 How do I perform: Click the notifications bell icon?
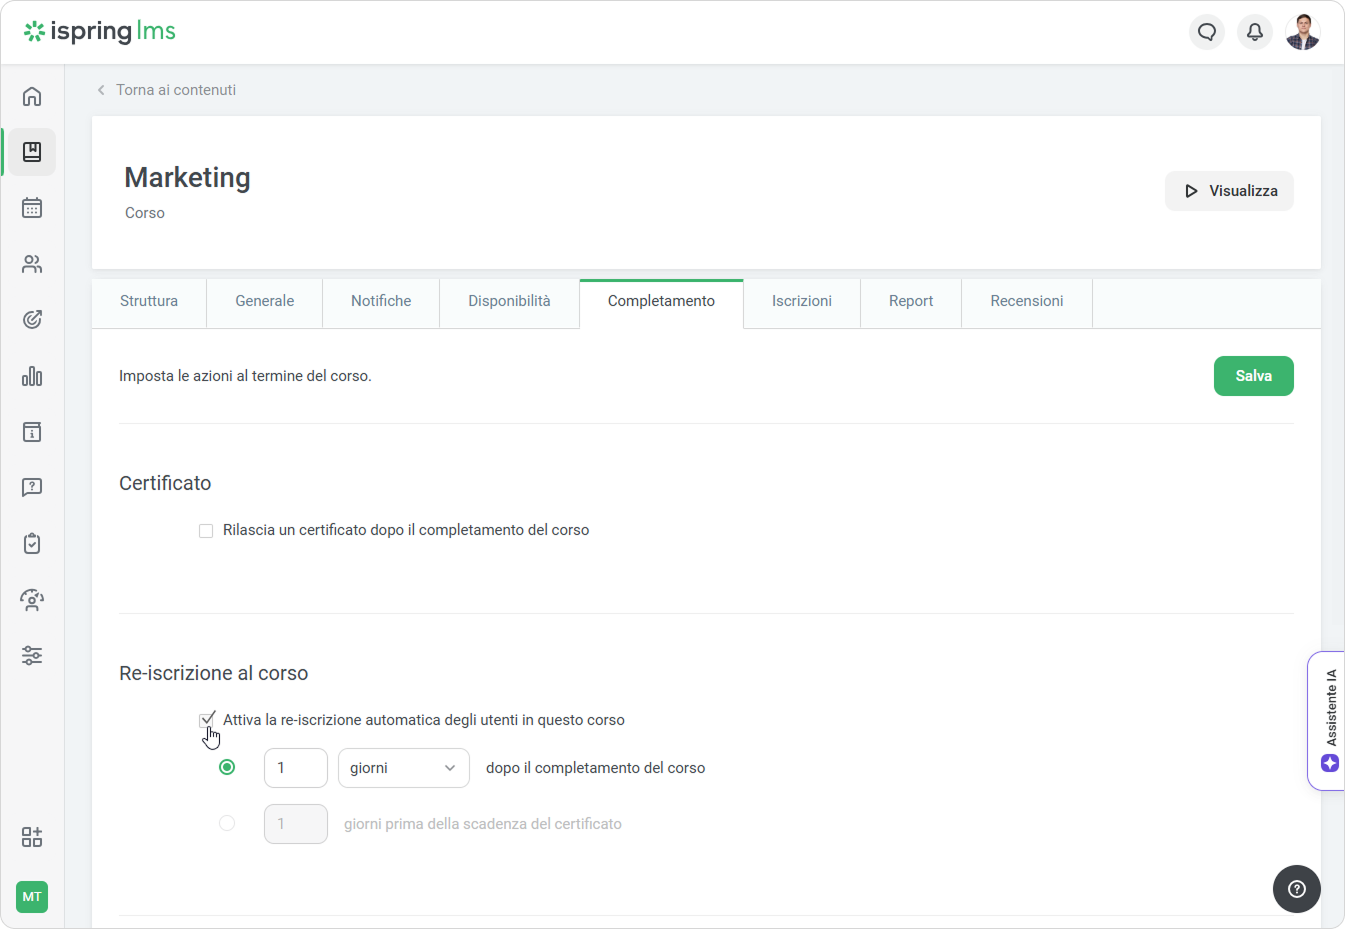tap(1254, 32)
